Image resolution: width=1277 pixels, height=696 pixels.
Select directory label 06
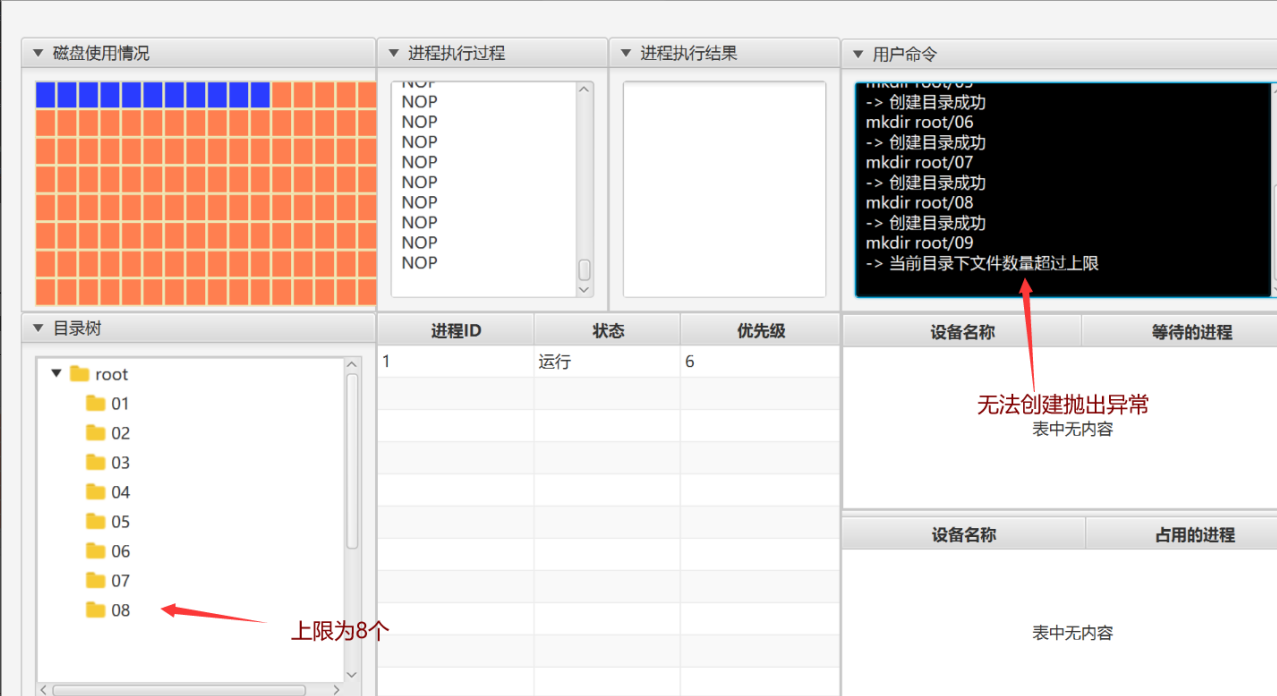(x=121, y=551)
